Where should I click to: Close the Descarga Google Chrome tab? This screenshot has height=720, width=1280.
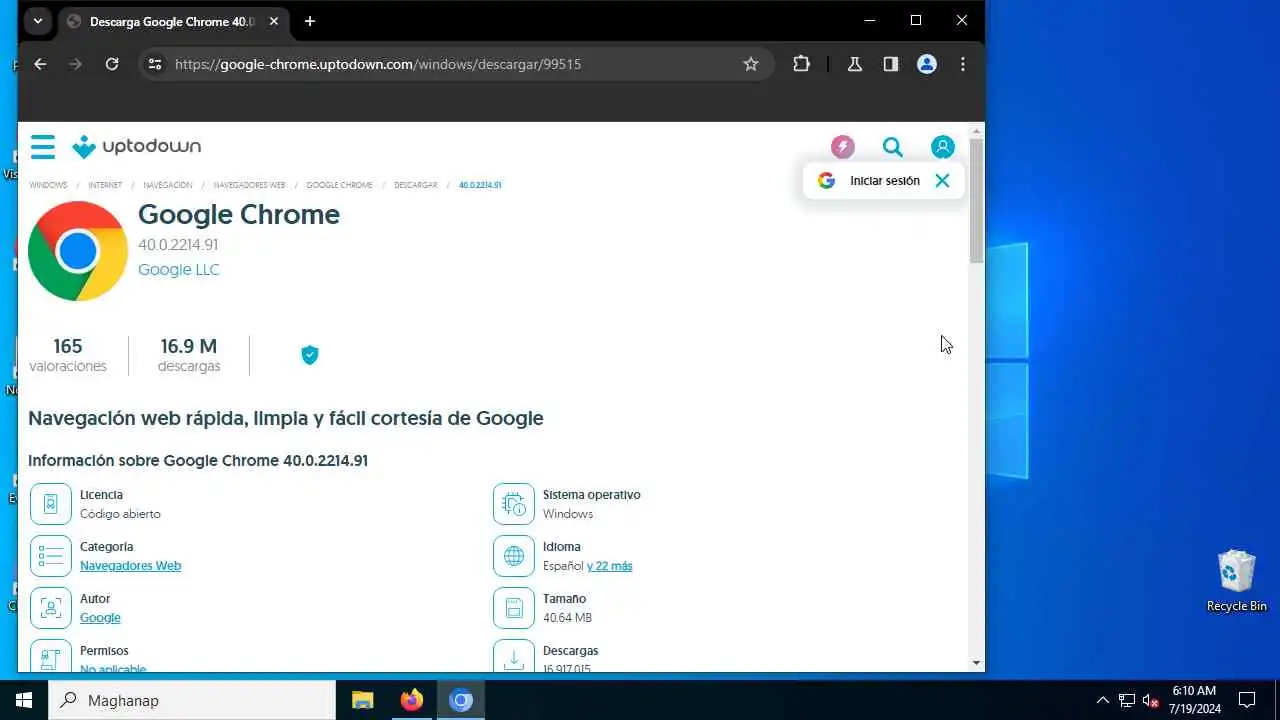[274, 21]
